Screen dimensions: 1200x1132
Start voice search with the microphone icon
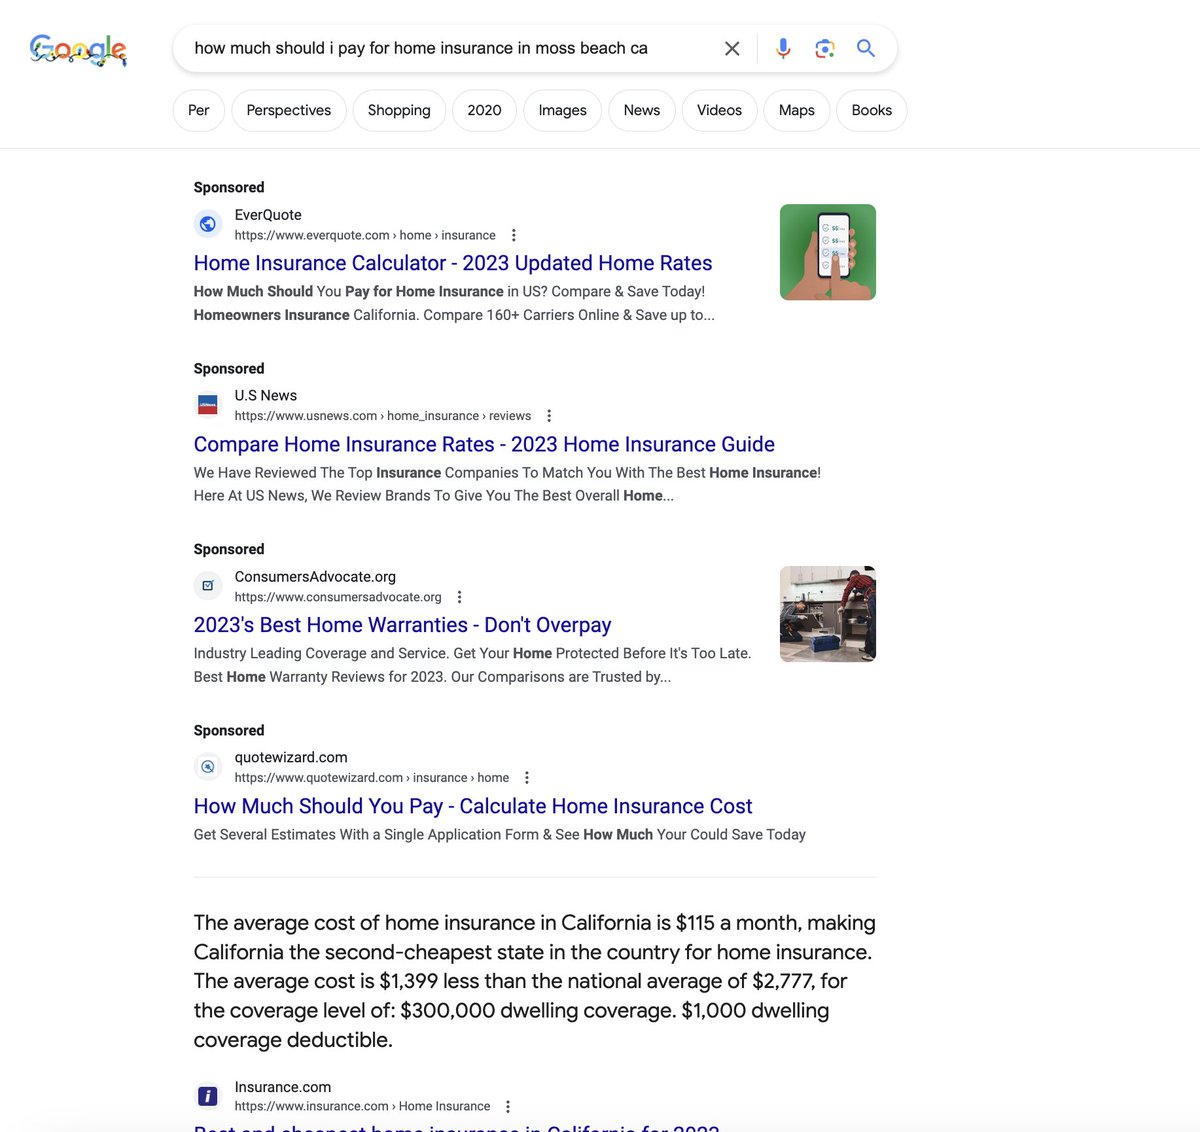(x=783, y=48)
